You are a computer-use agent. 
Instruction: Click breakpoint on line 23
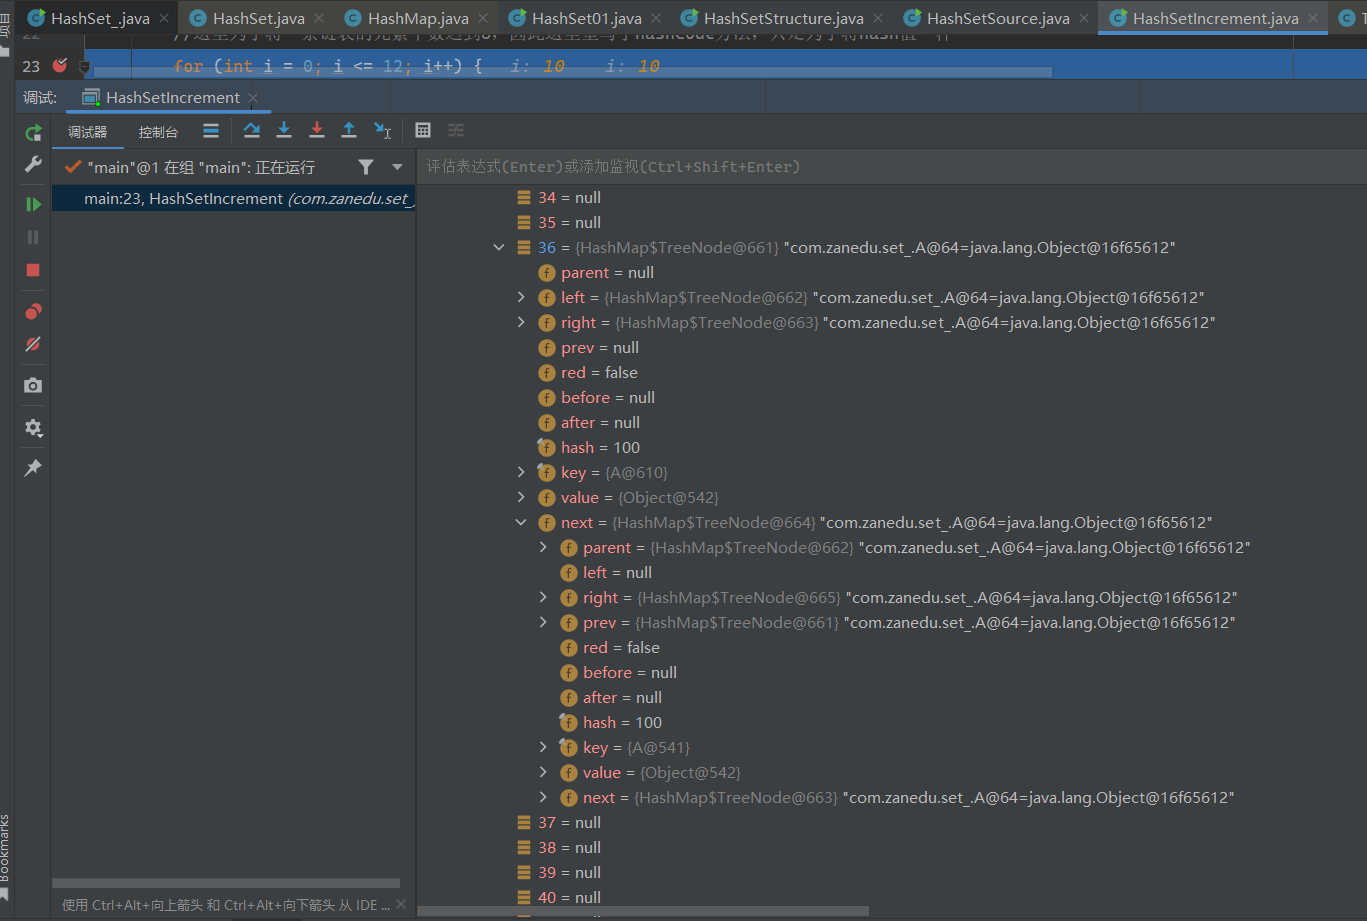point(60,65)
